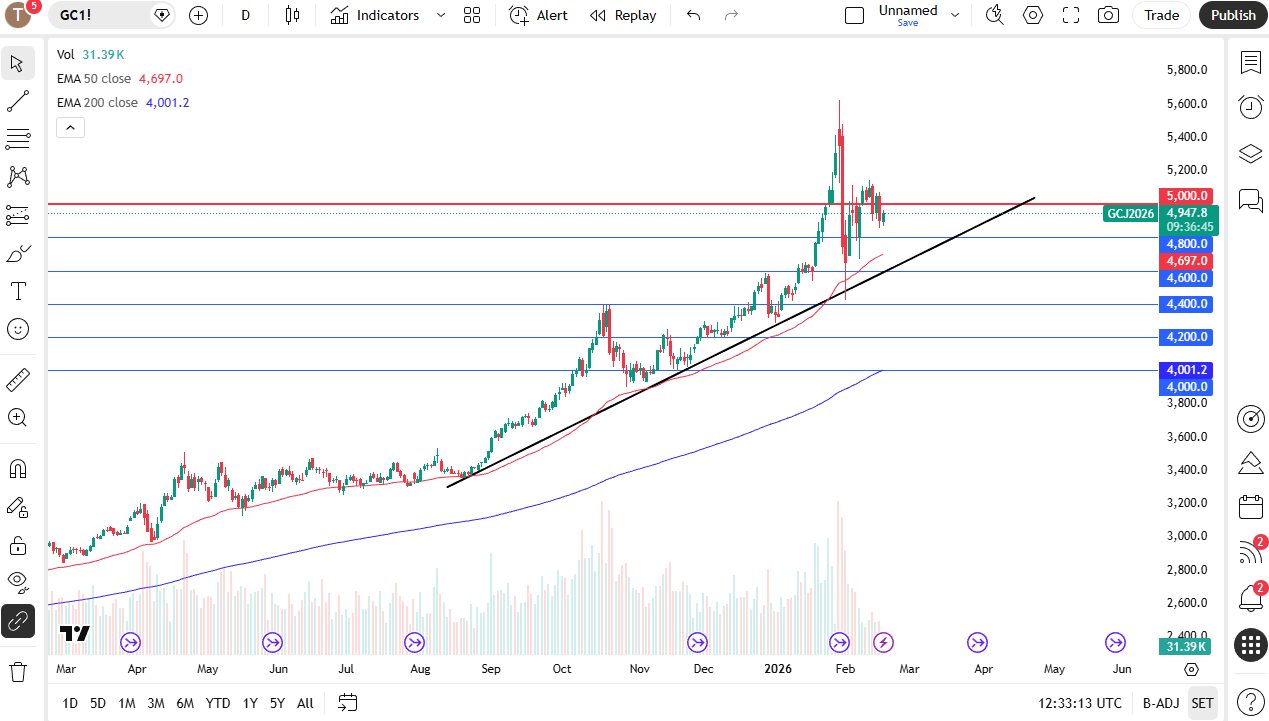Open the candlestick chart style menu
Viewport: 1269px width, 721px height.
(292, 15)
